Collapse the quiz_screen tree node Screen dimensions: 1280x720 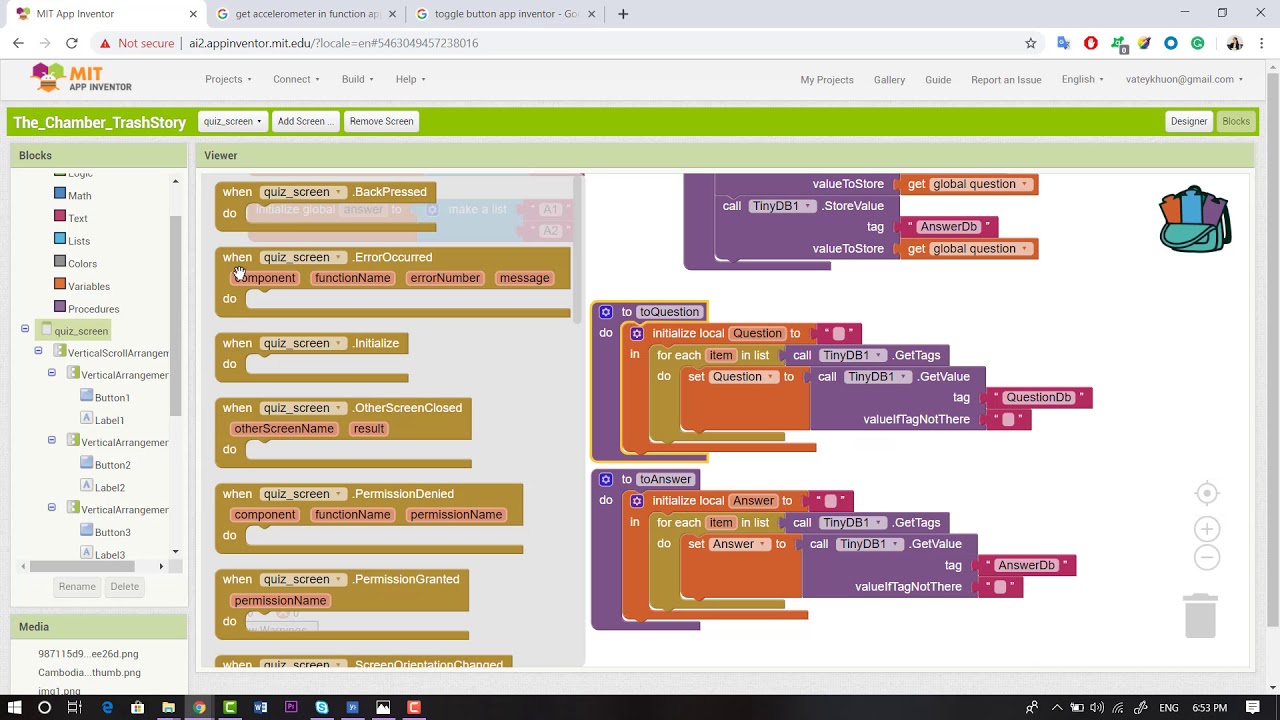25,329
